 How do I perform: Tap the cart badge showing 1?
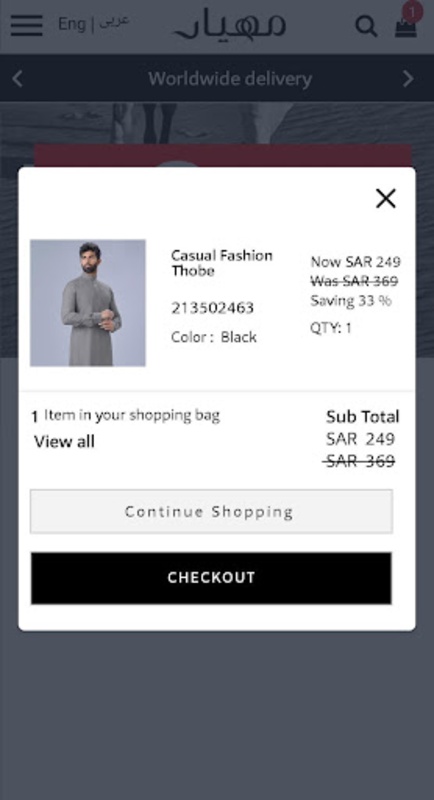click(x=412, y=11)
